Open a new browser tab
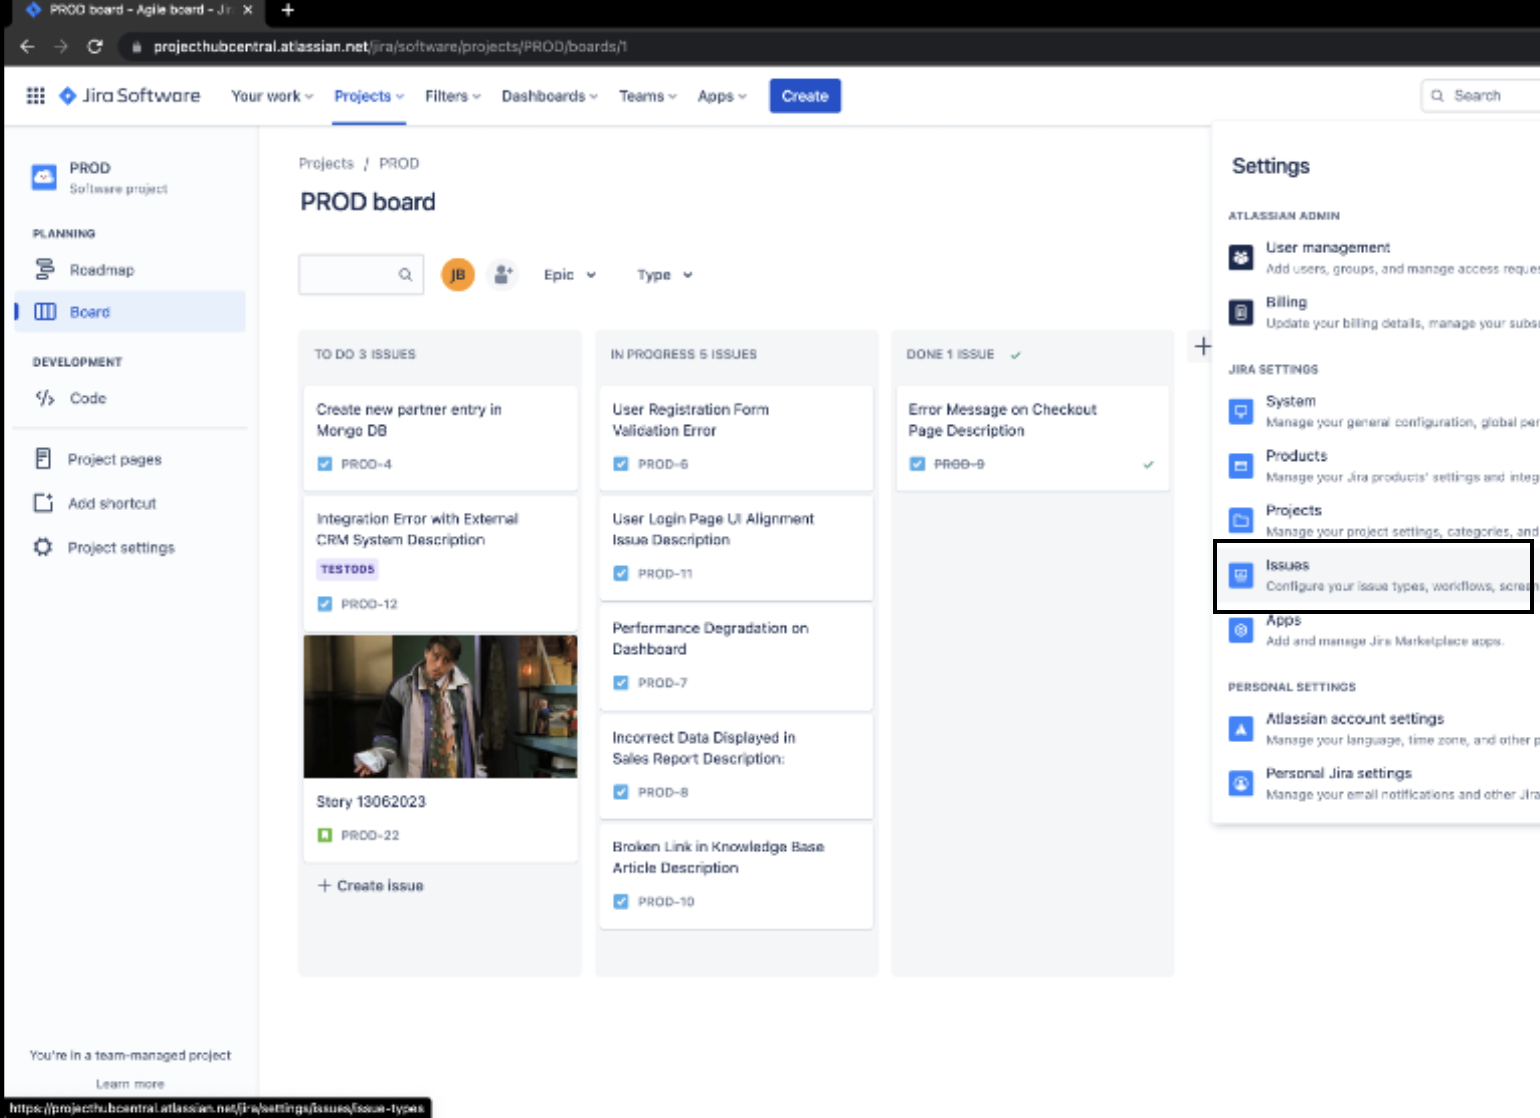Image resolution: width=1540 pixels, height=1118 pixels. coord(288,10)
